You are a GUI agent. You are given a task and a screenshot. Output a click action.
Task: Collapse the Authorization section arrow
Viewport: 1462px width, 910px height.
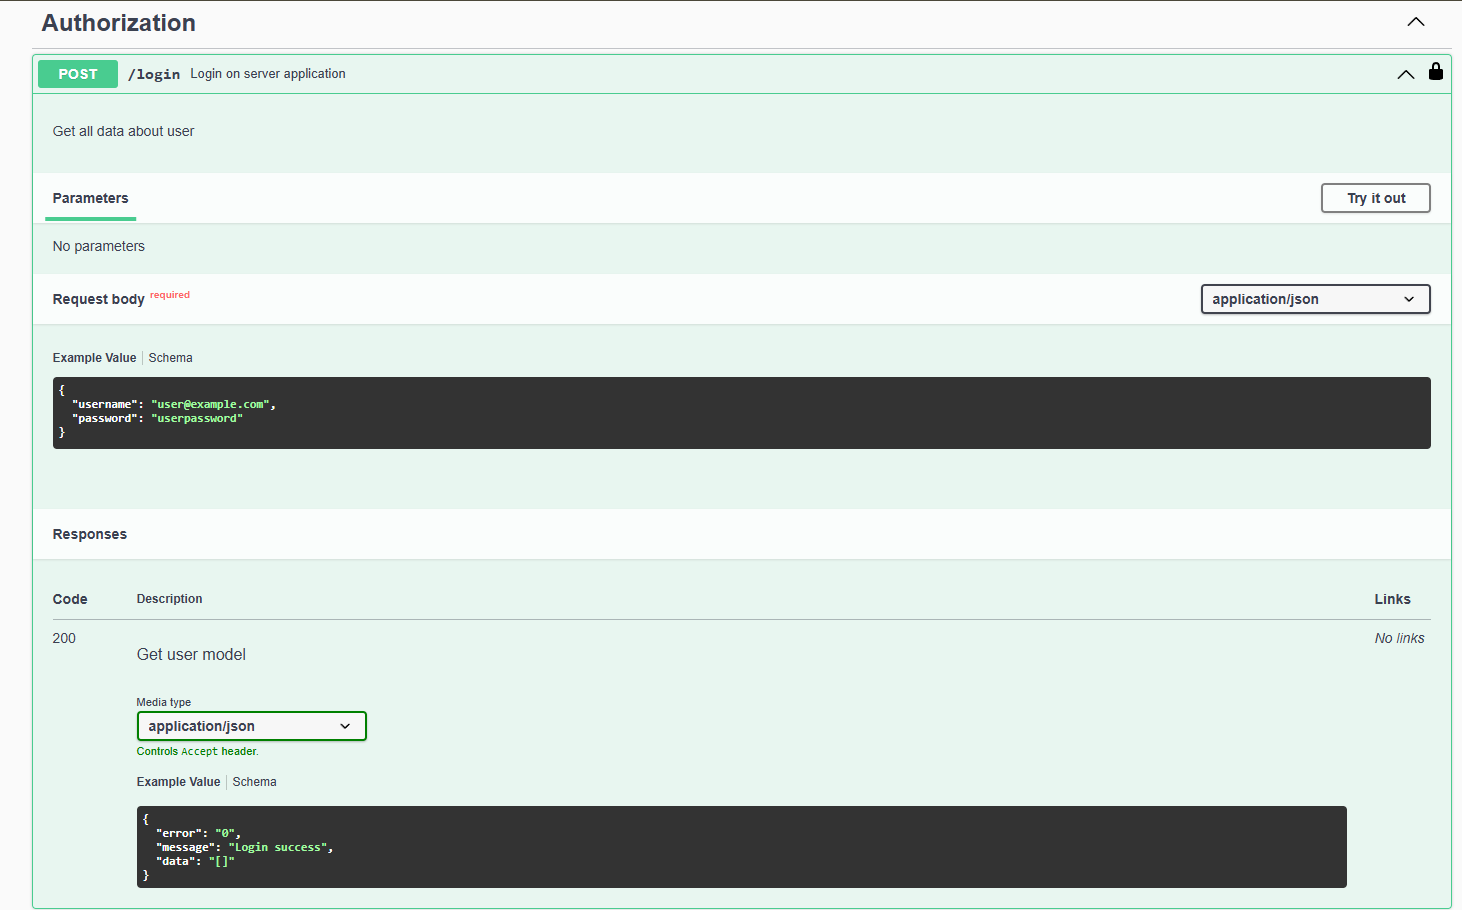(x=1415, y=22)
